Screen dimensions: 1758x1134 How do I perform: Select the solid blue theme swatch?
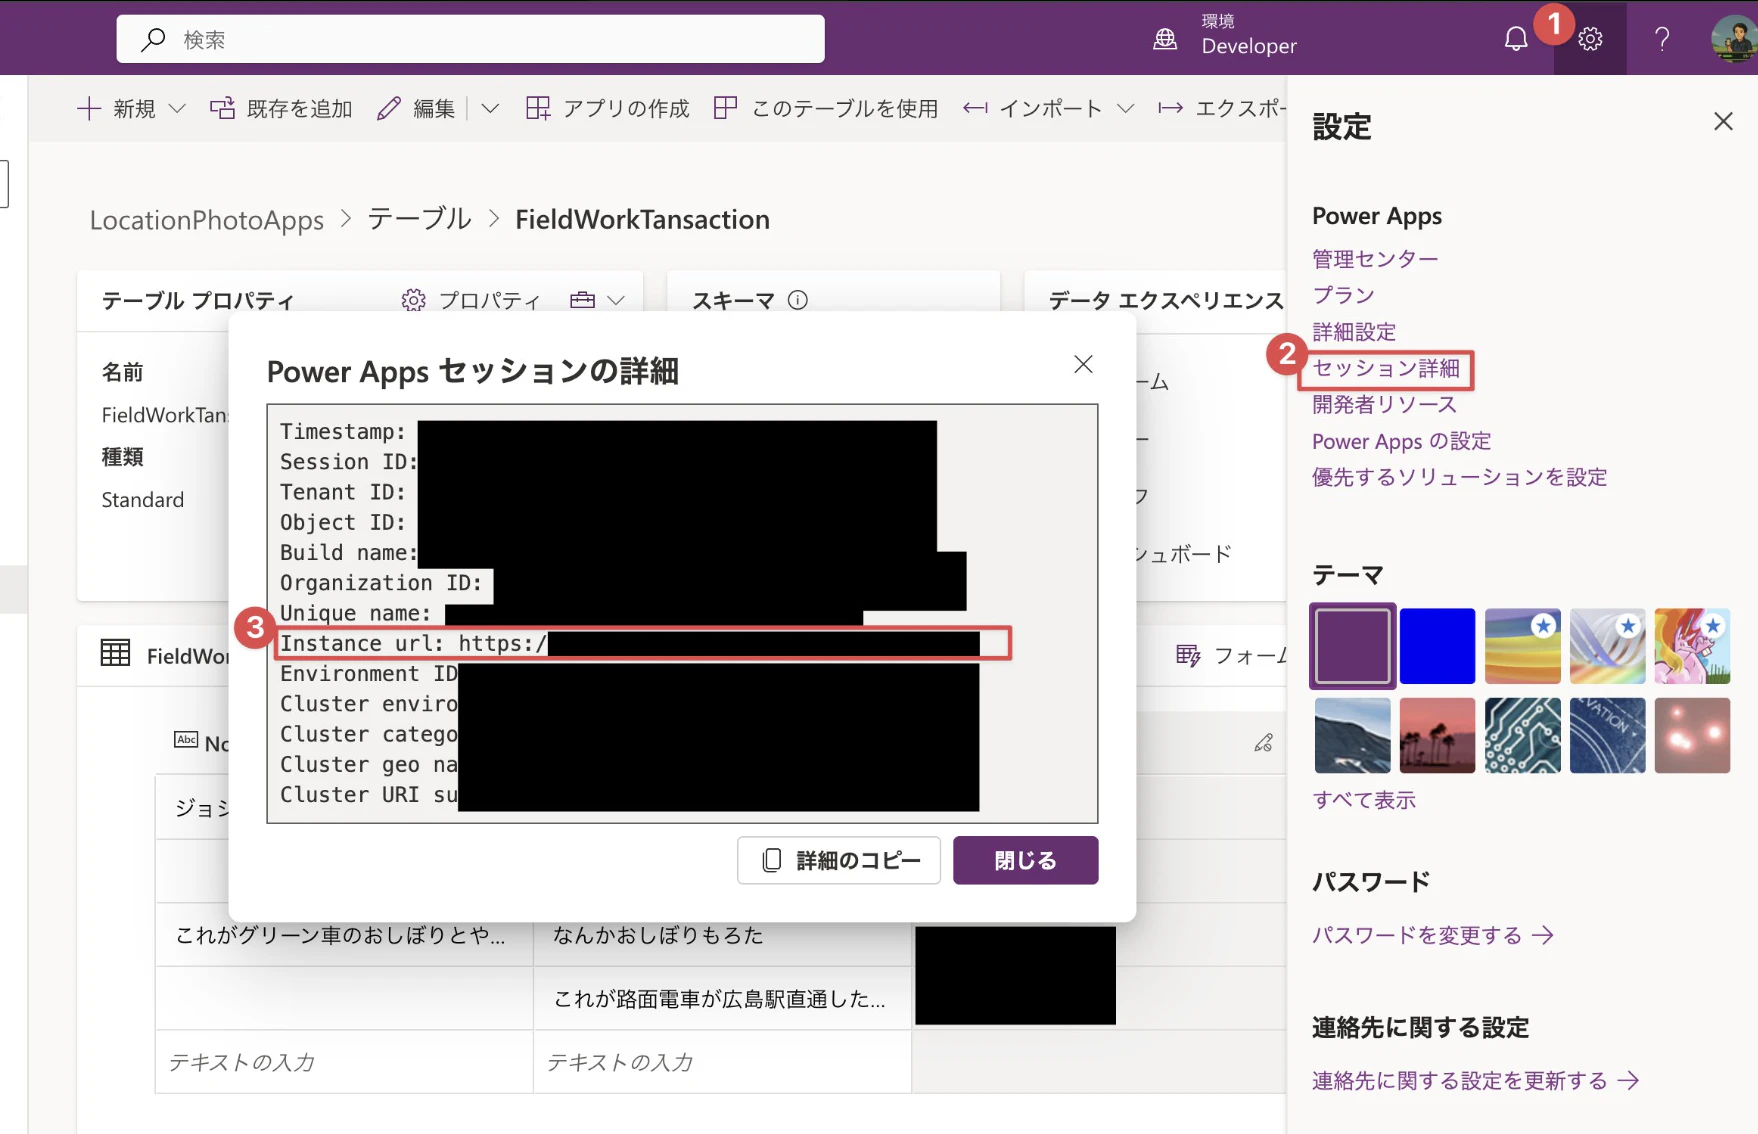(1437, 646)
